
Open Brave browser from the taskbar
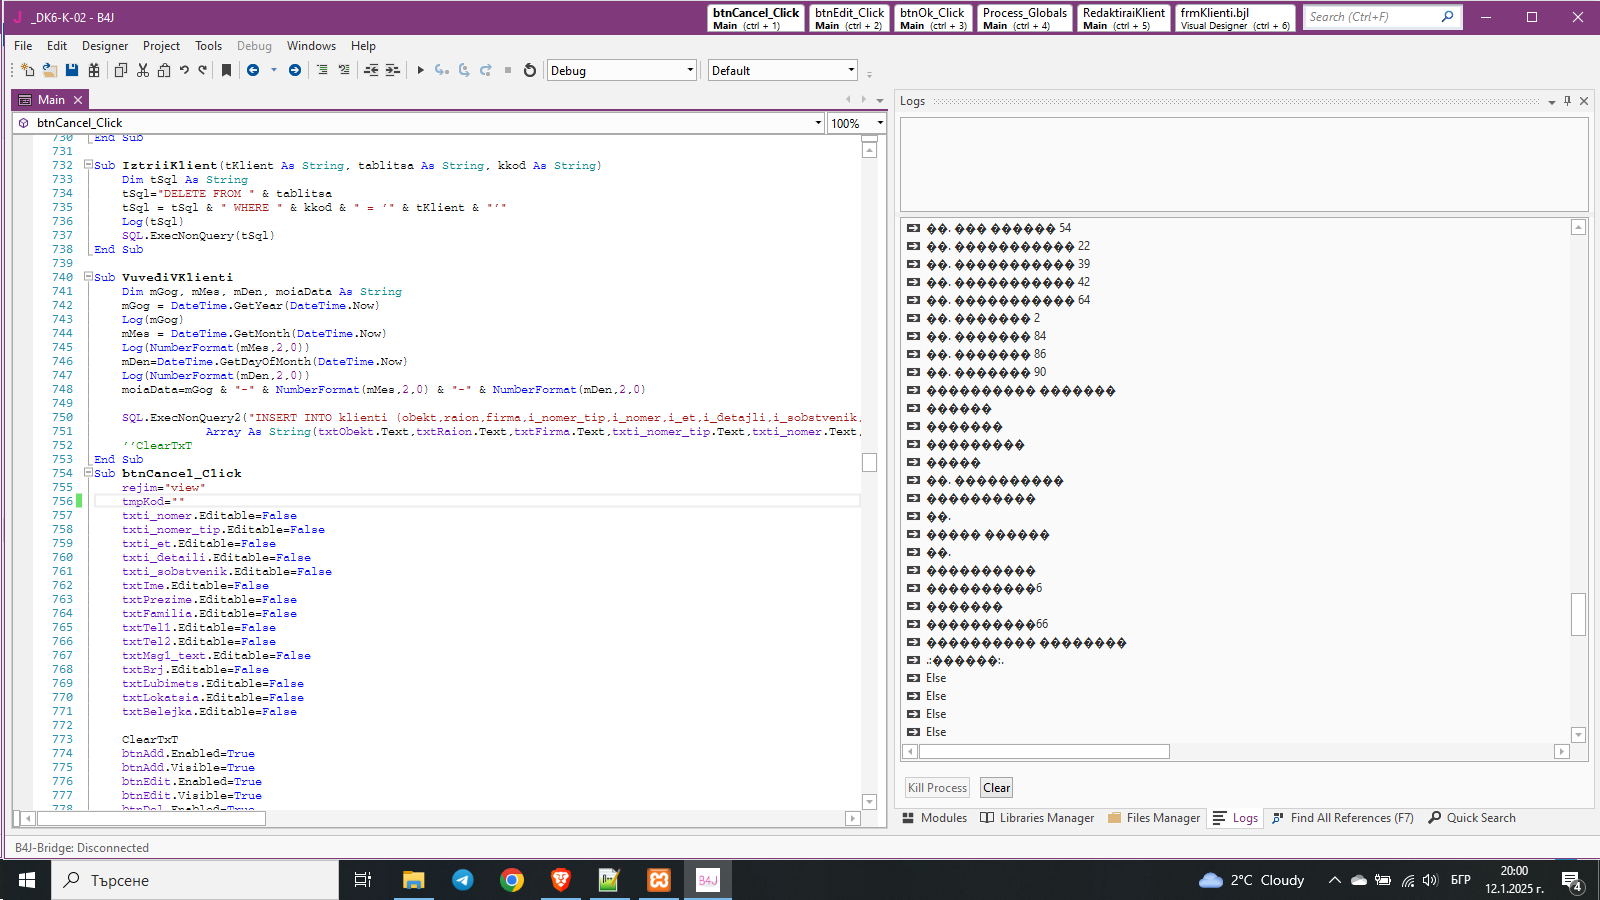click(560, 880)
